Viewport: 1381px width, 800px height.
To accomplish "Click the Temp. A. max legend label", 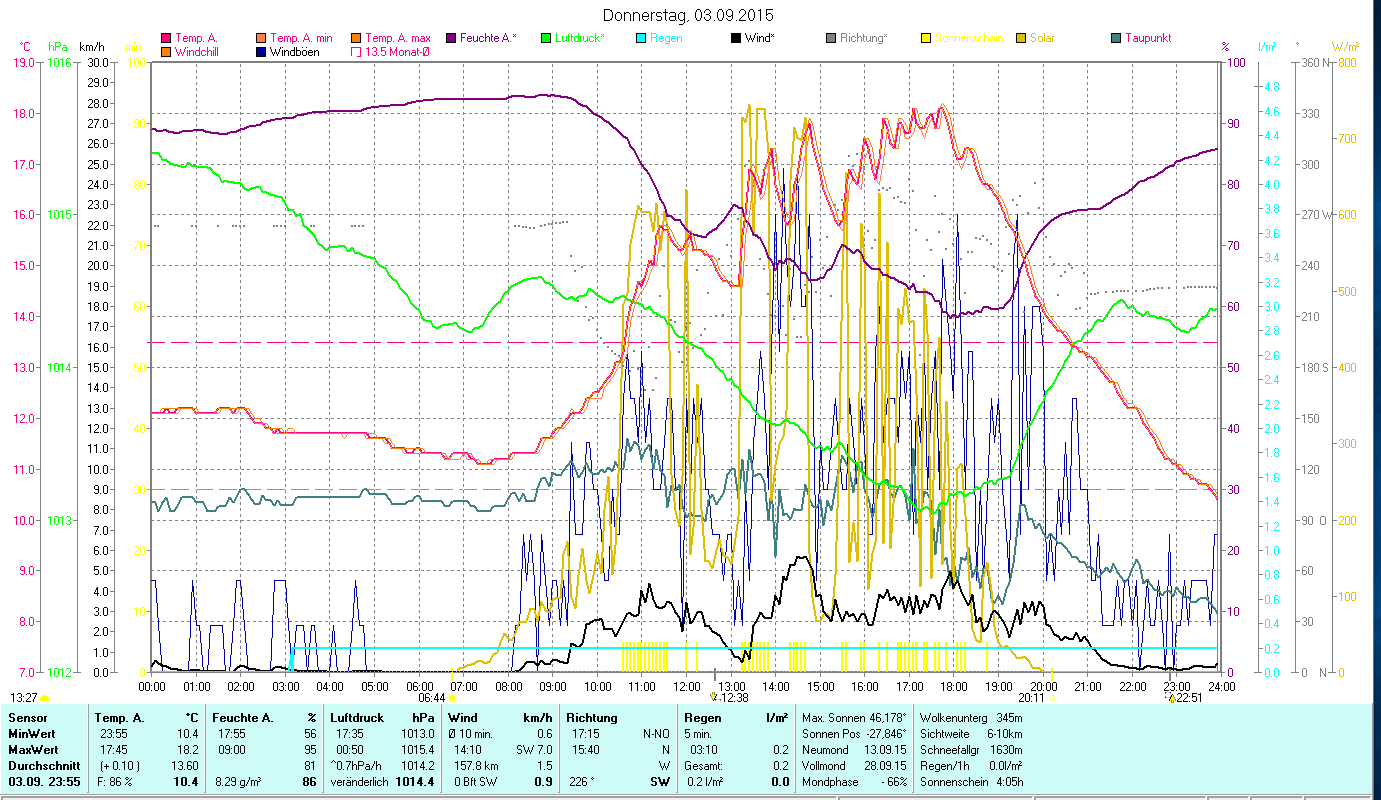I will point(398,38).
